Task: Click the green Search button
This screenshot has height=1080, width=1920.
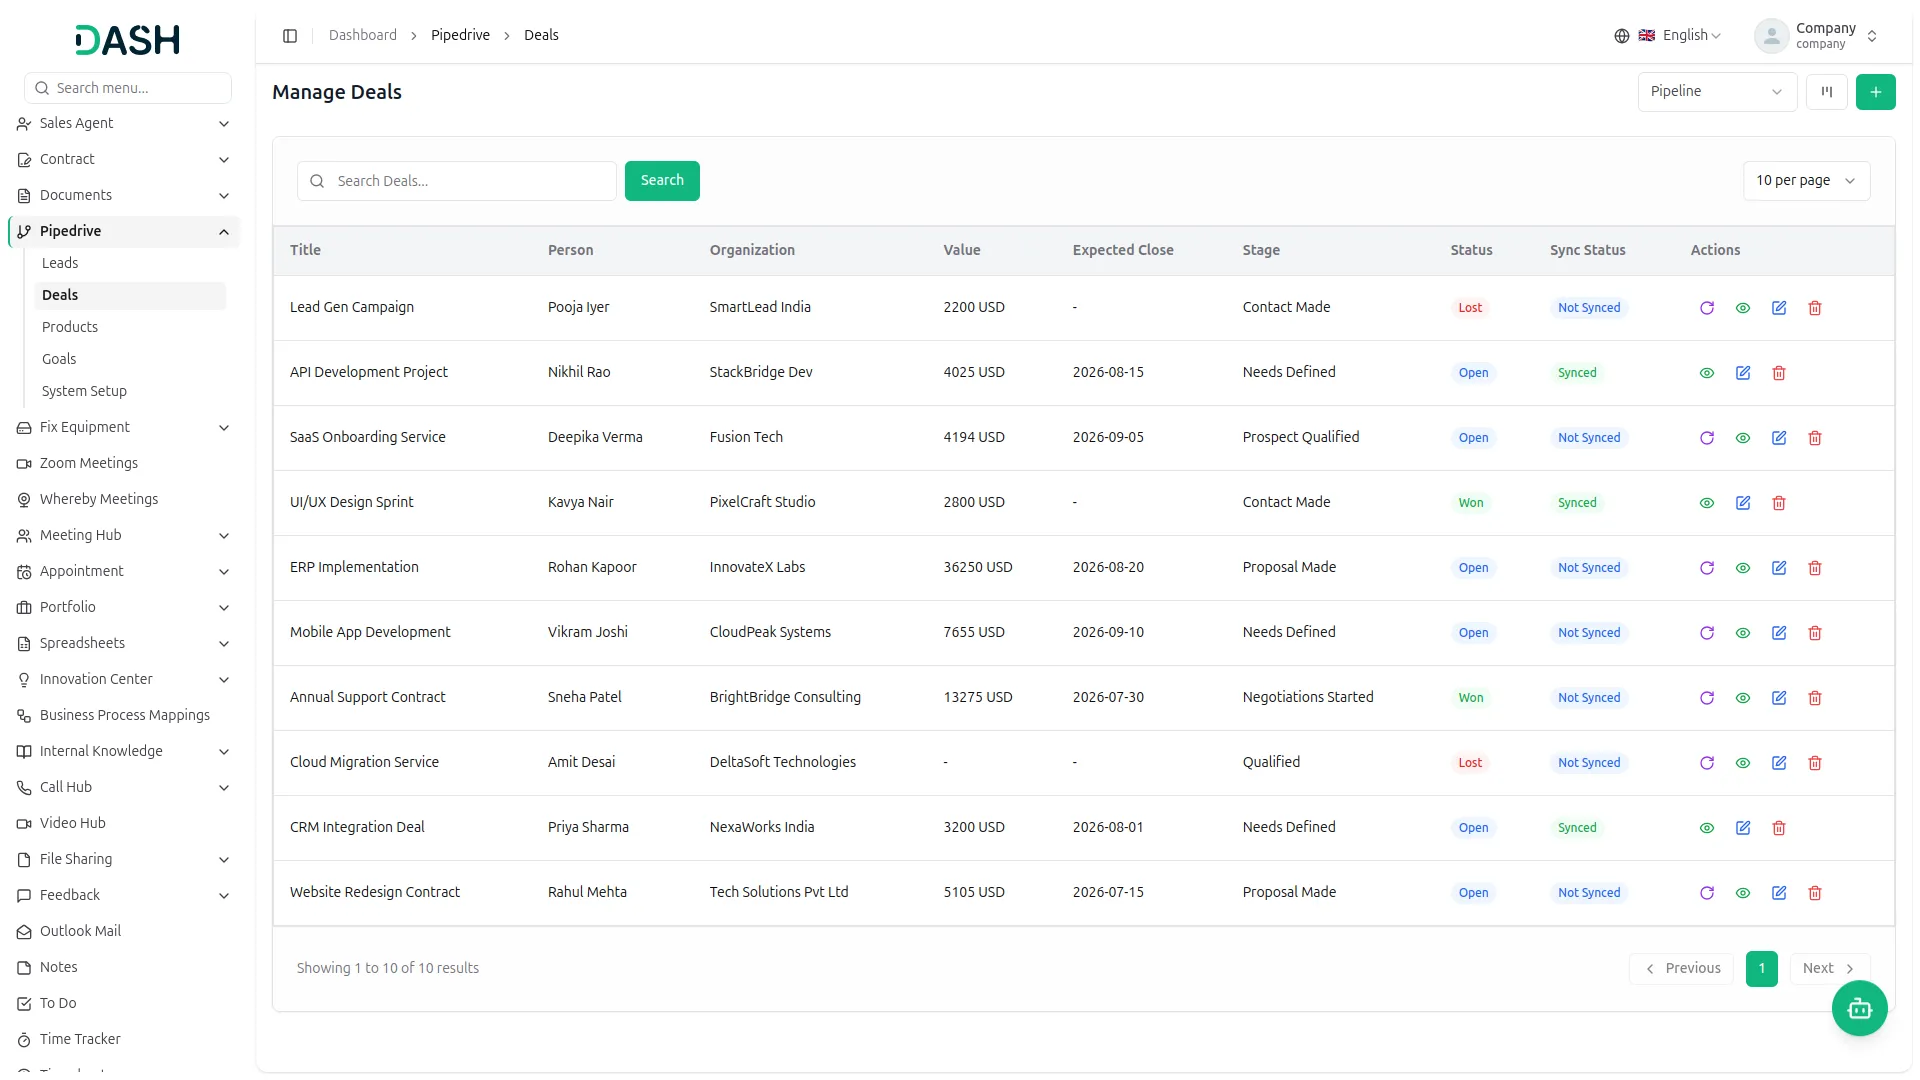Action: tap(662, 181)
